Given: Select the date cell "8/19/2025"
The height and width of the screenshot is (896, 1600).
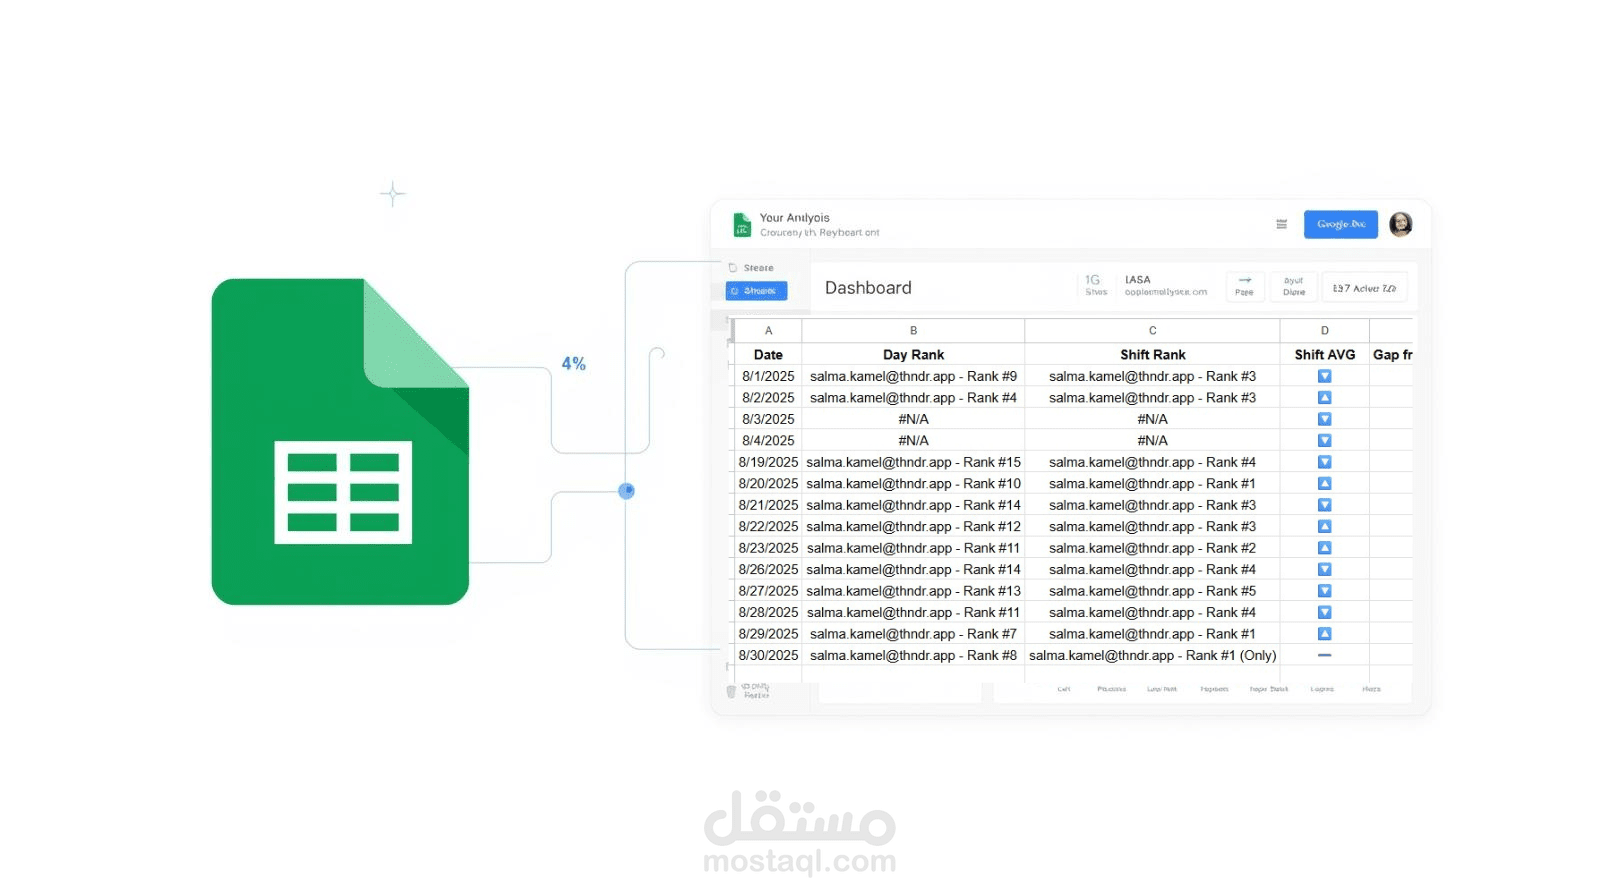Looking at the screenshot, I should 768,462.
